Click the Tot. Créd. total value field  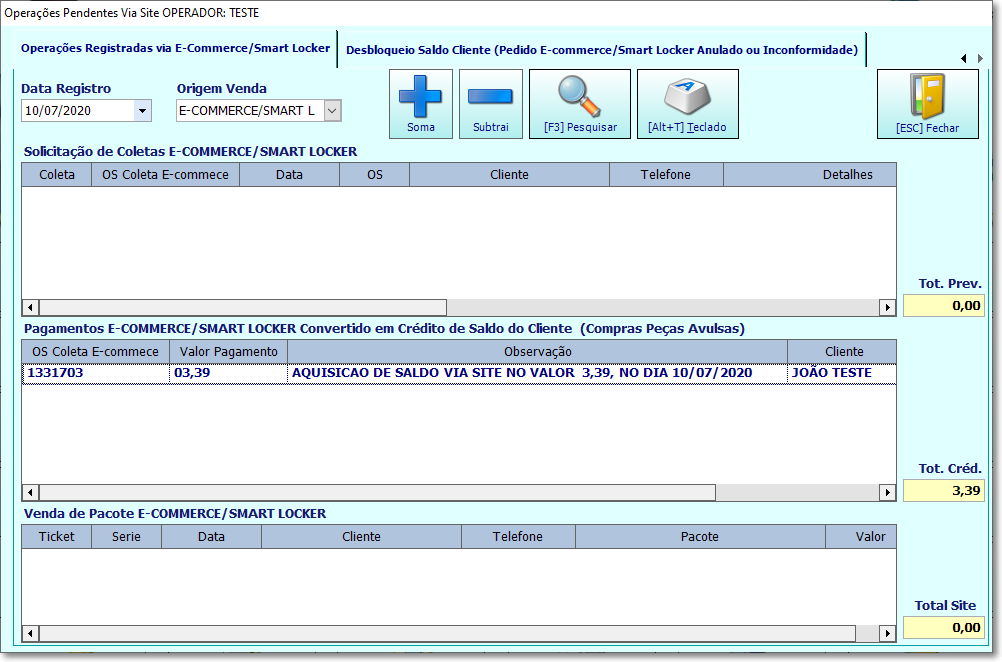[943, 491]
